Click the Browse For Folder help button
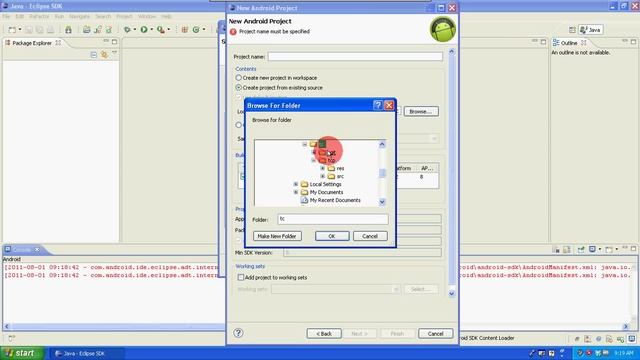The height and width of the screenshot is (360, 640). point(378,105)
